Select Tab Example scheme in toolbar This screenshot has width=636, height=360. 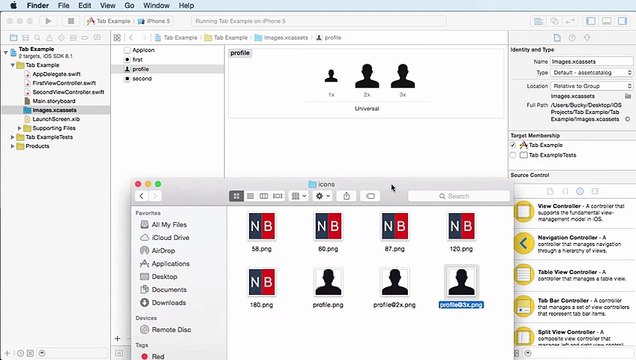pos(109,21)
